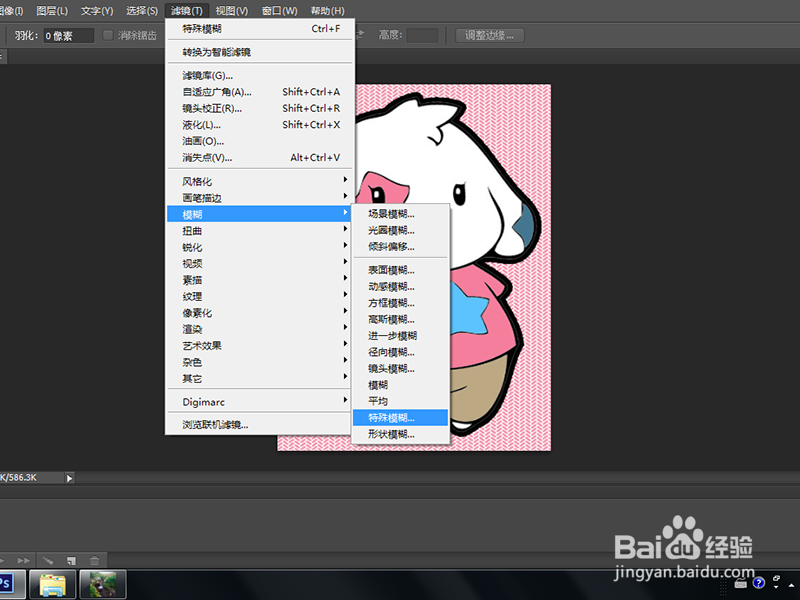The height and width of the screenshot is (600, 800).
Task: Choose 倾斜偏移... from the blur submenu
Action: point(401,246)
